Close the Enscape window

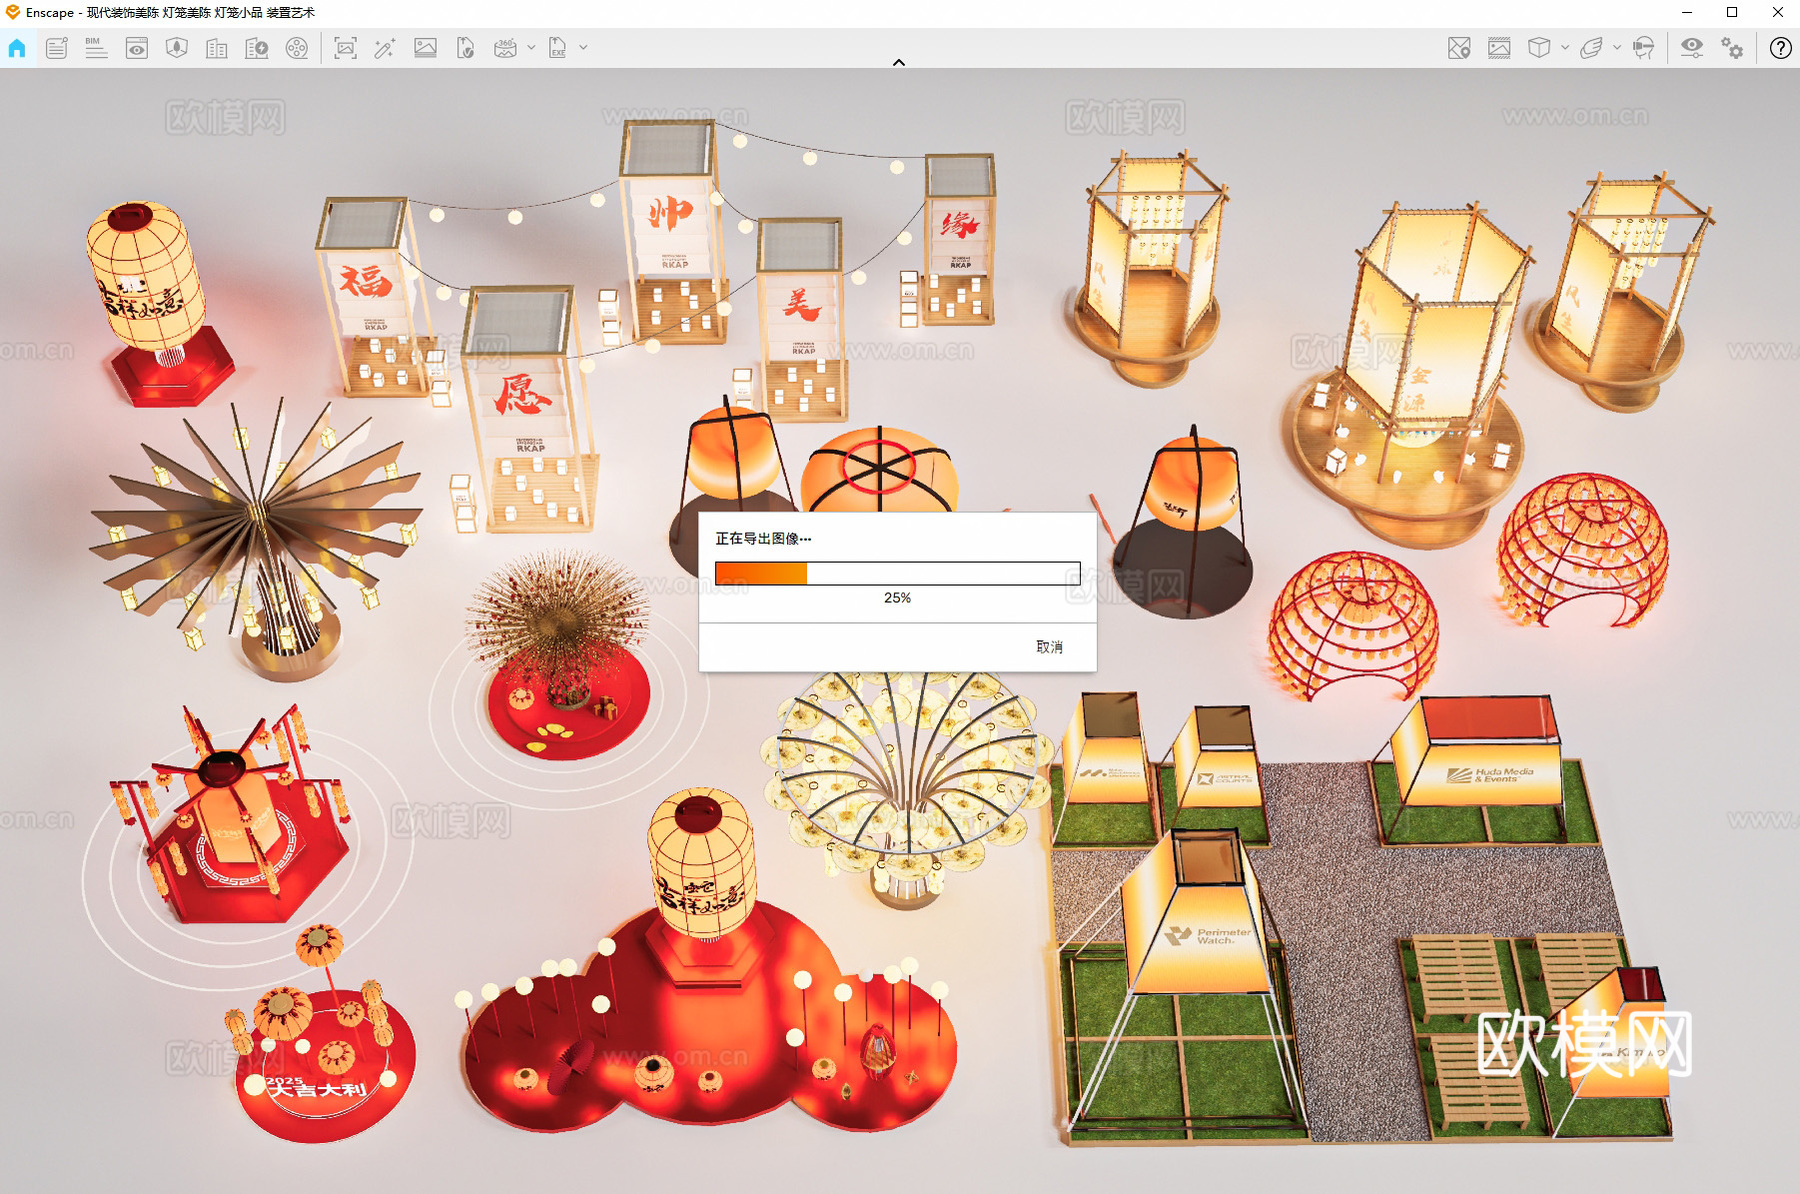(1777, 13)
